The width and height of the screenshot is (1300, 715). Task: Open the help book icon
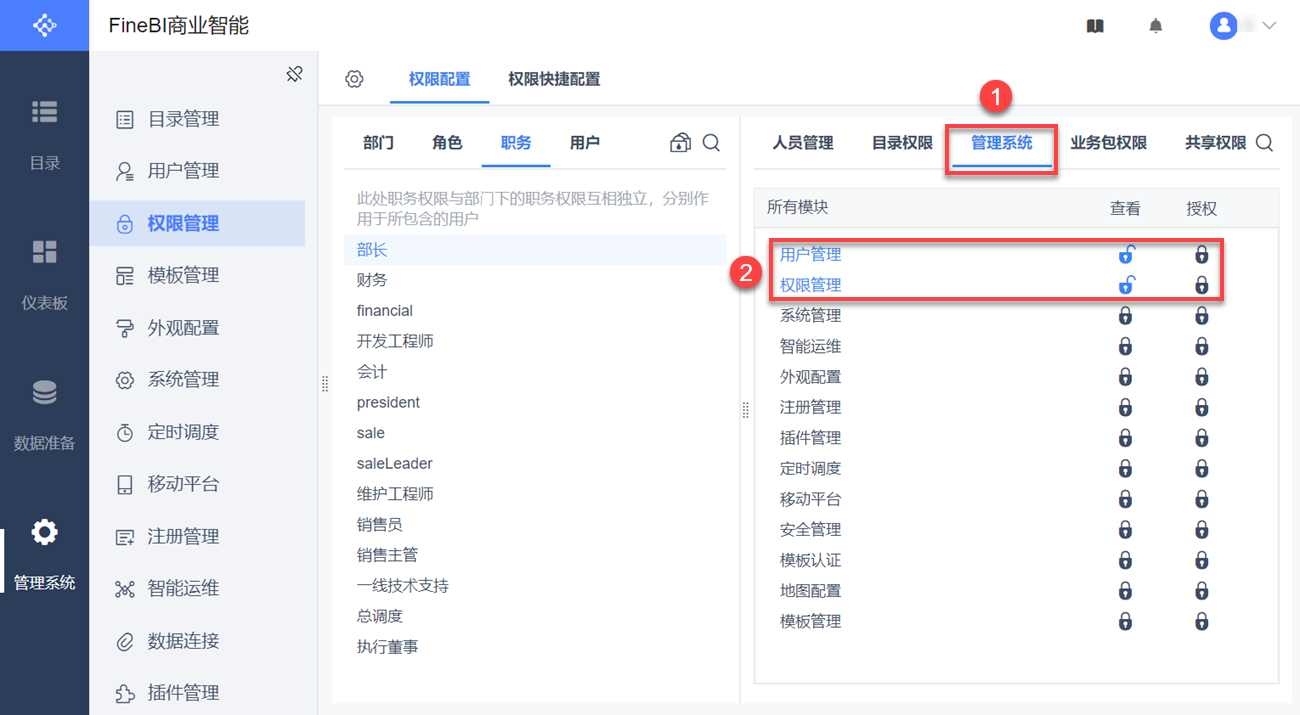click(x=1095, y=26)
